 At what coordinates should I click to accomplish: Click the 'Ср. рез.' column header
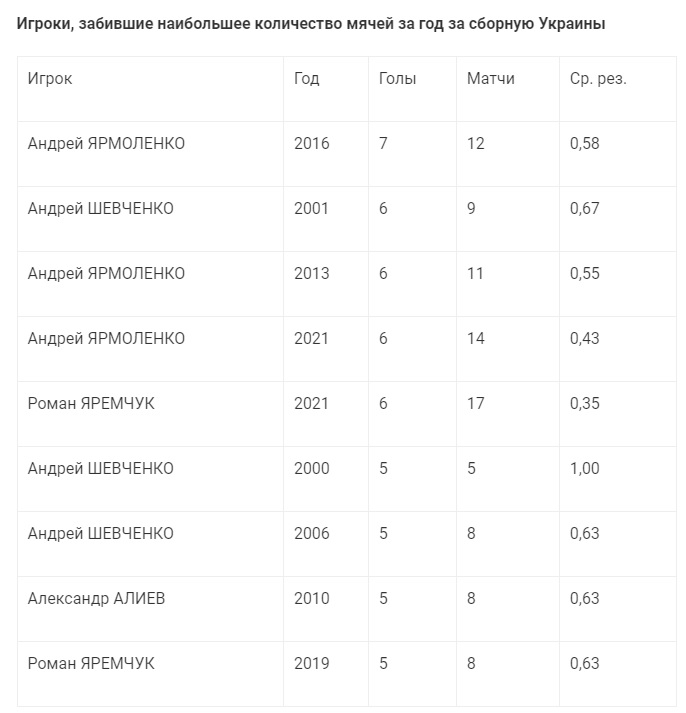(597, 79)
